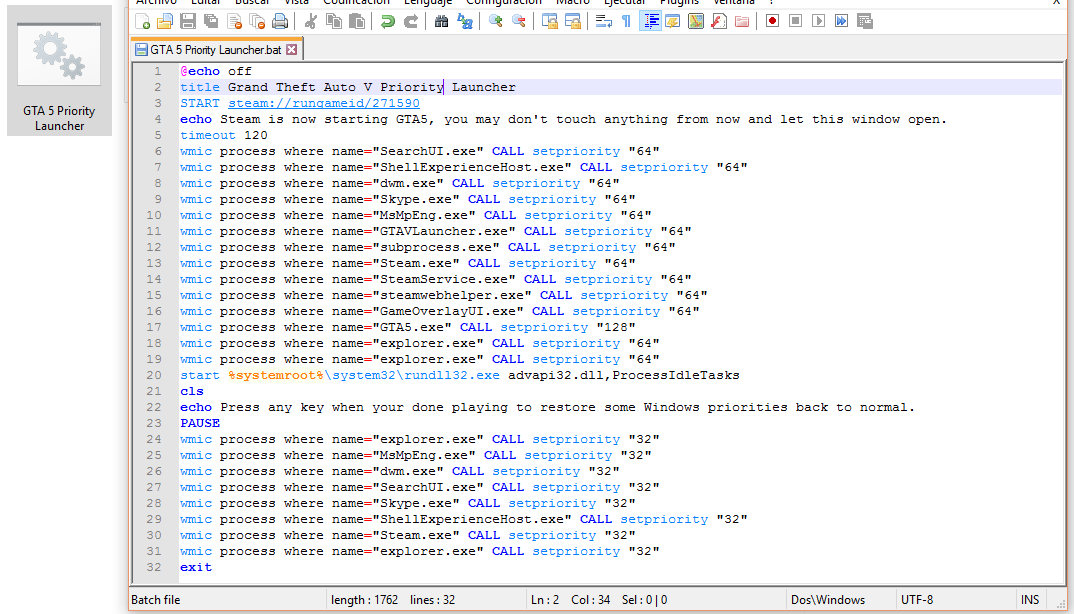Click the New file toolbar icon
The image size is (1074, 614).
[142, 21]
